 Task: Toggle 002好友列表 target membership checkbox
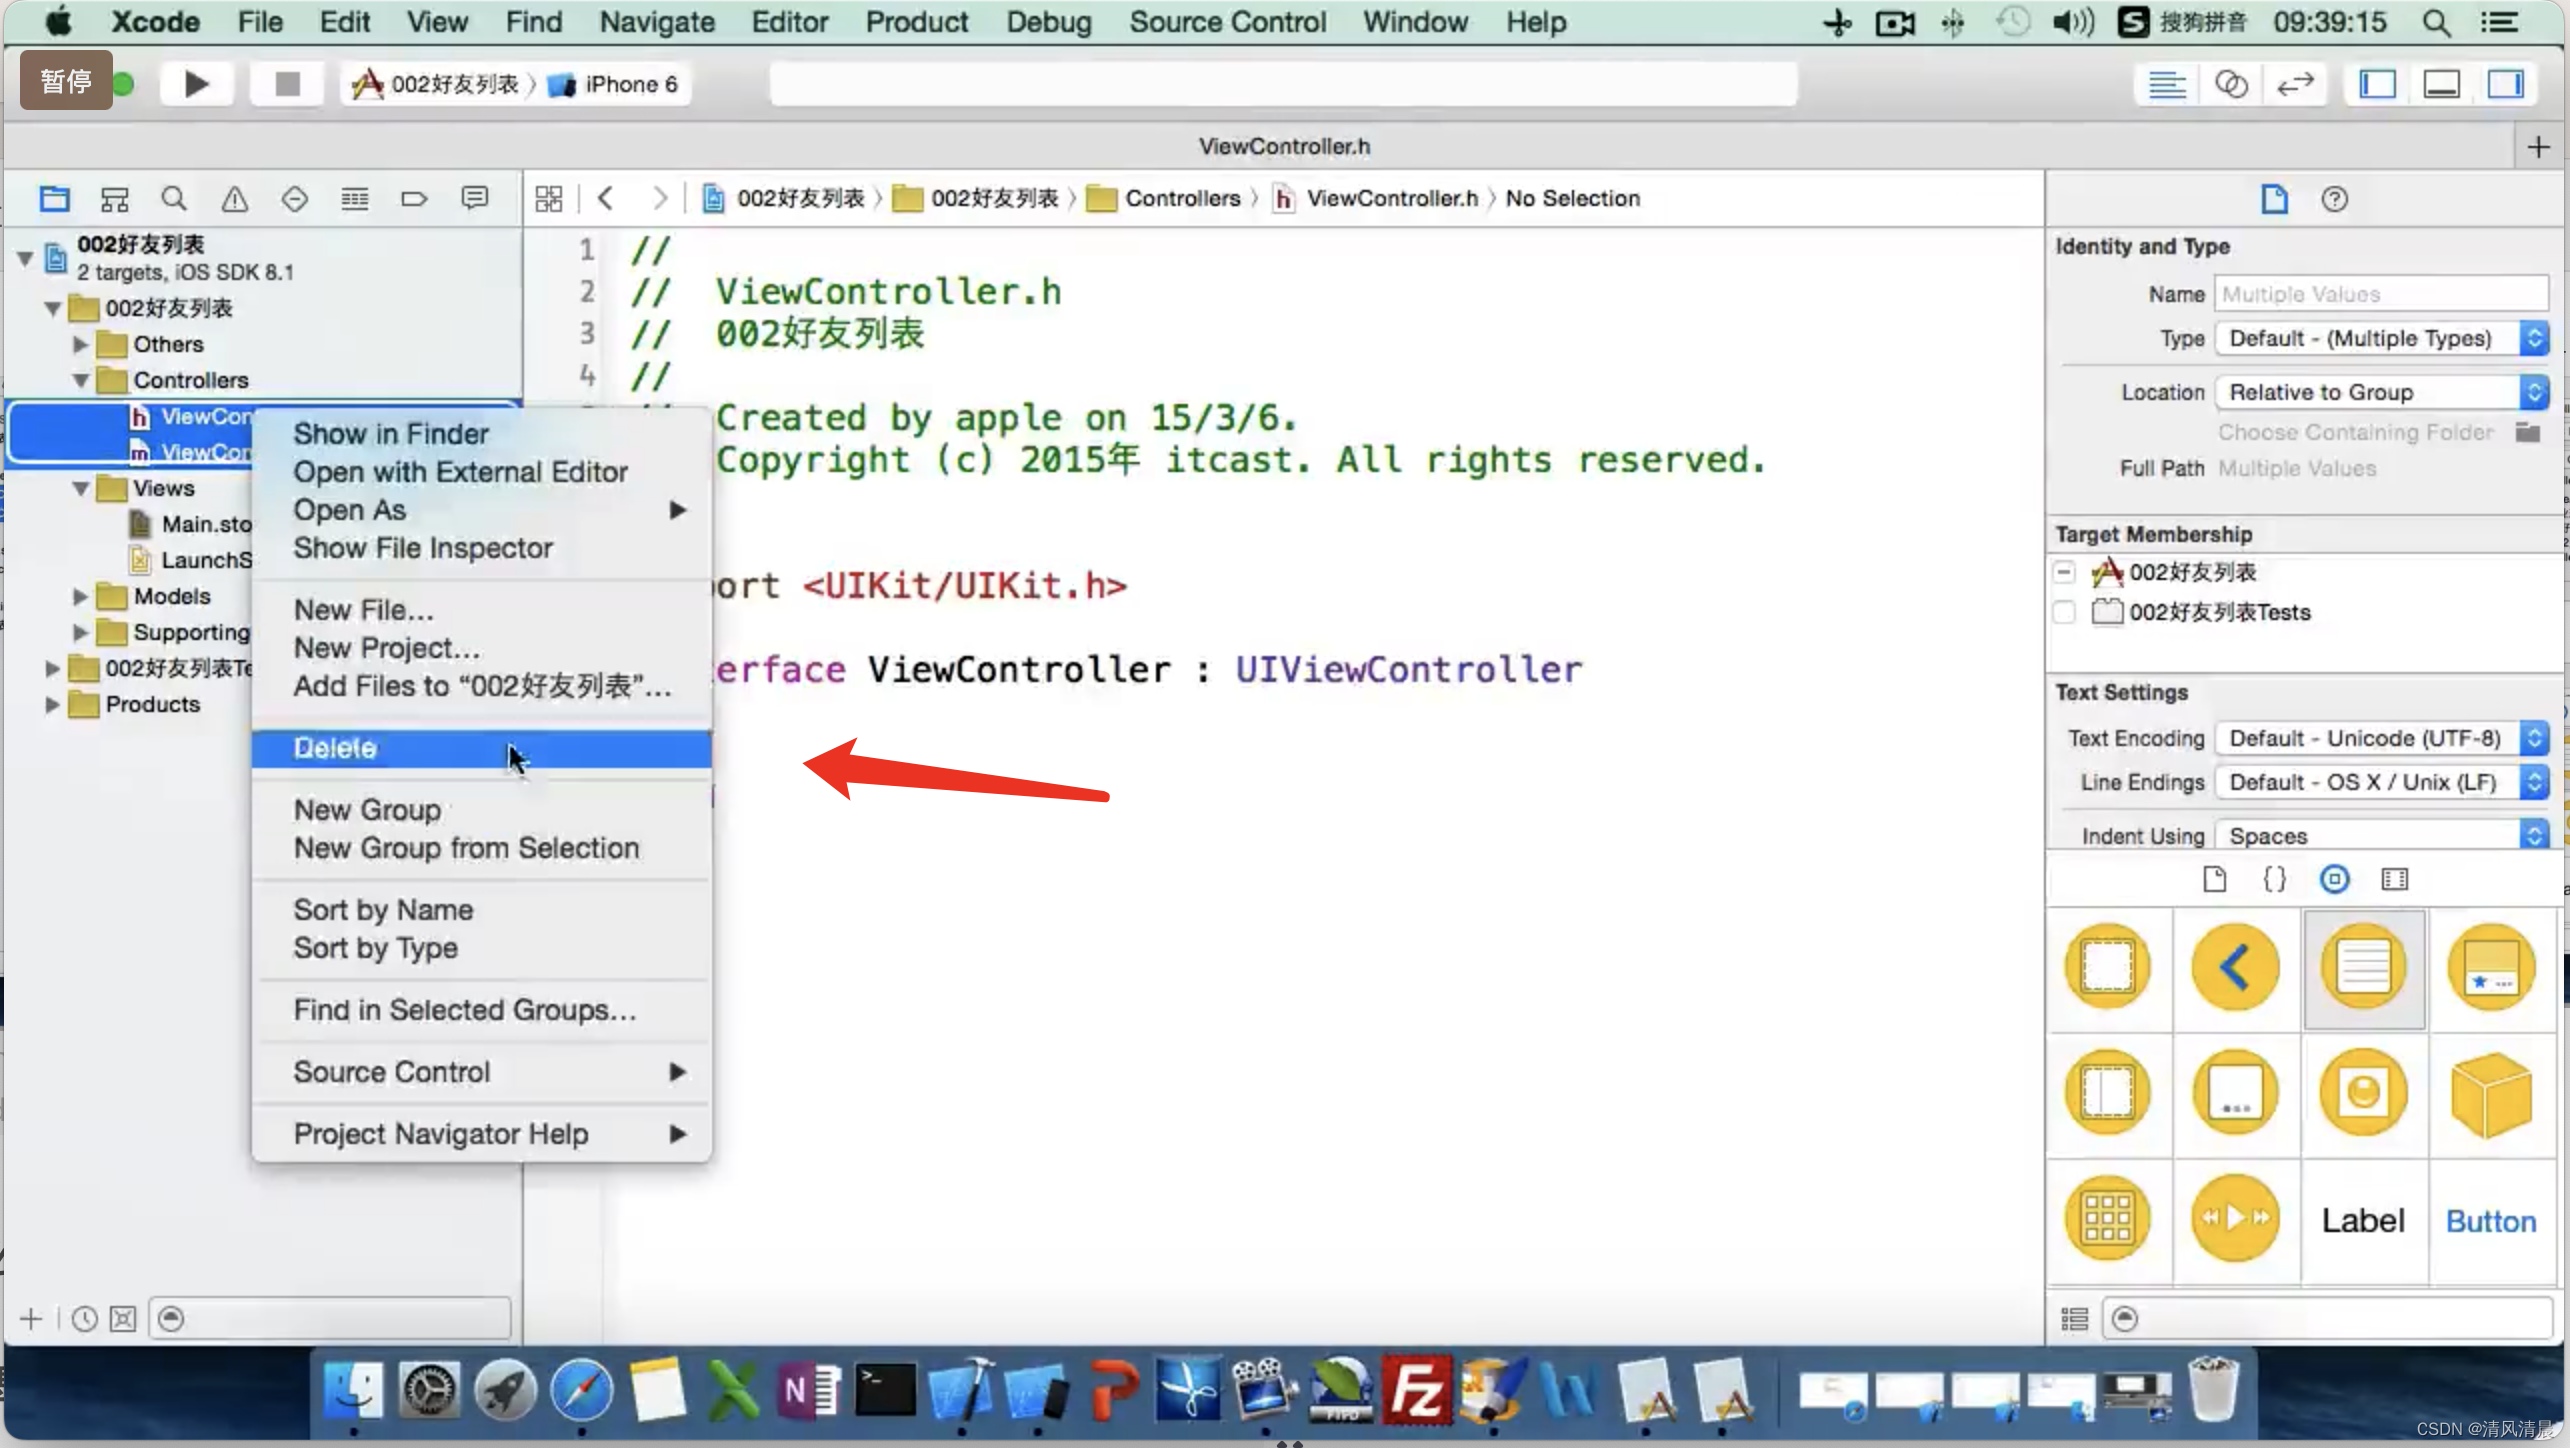[2064, 572]
